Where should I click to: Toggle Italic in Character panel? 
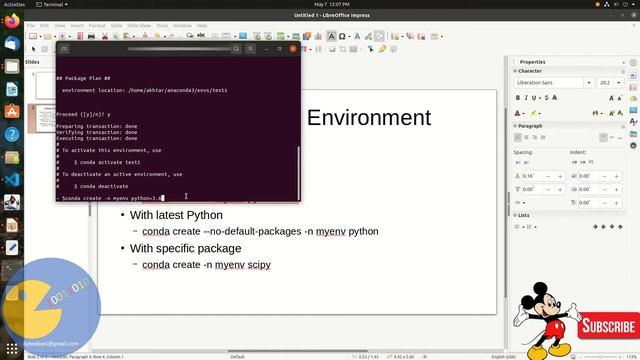(x=526, y=98)
